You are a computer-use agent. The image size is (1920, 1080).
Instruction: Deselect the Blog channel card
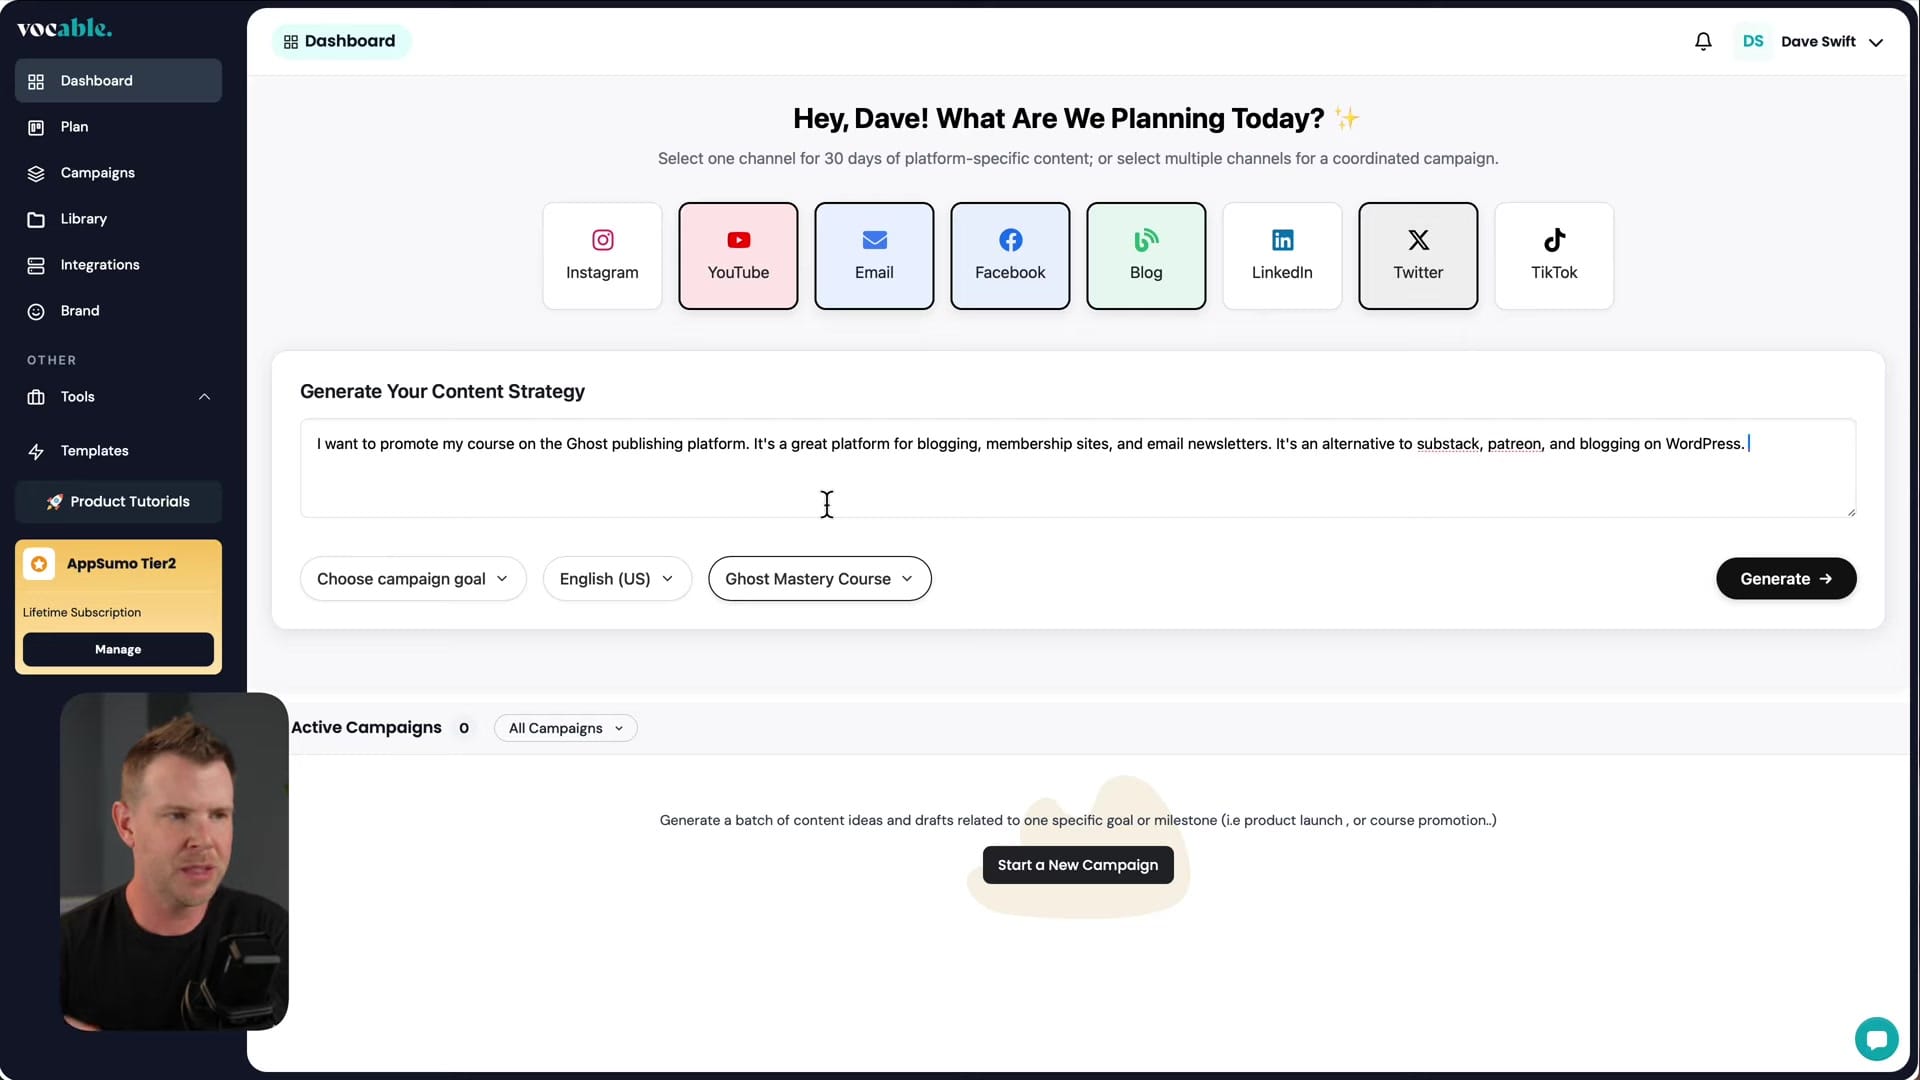[x=1146, y=256]
